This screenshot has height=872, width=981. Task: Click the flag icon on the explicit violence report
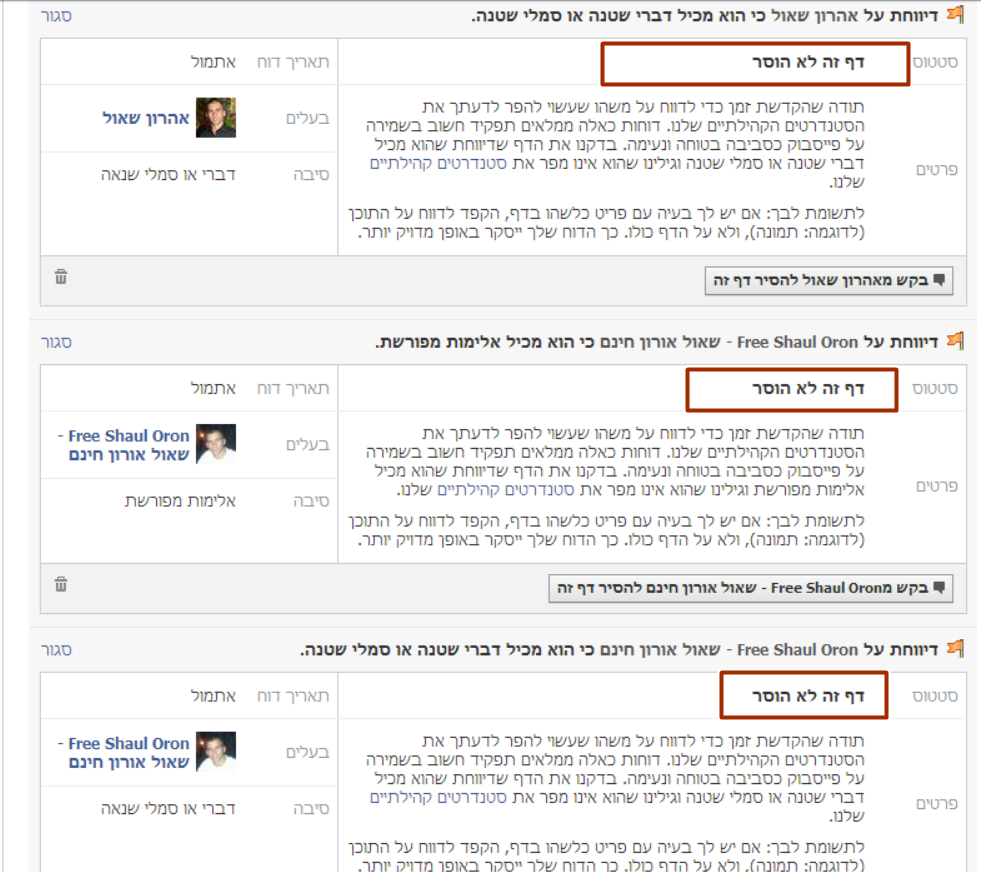[x=955, y=342]
